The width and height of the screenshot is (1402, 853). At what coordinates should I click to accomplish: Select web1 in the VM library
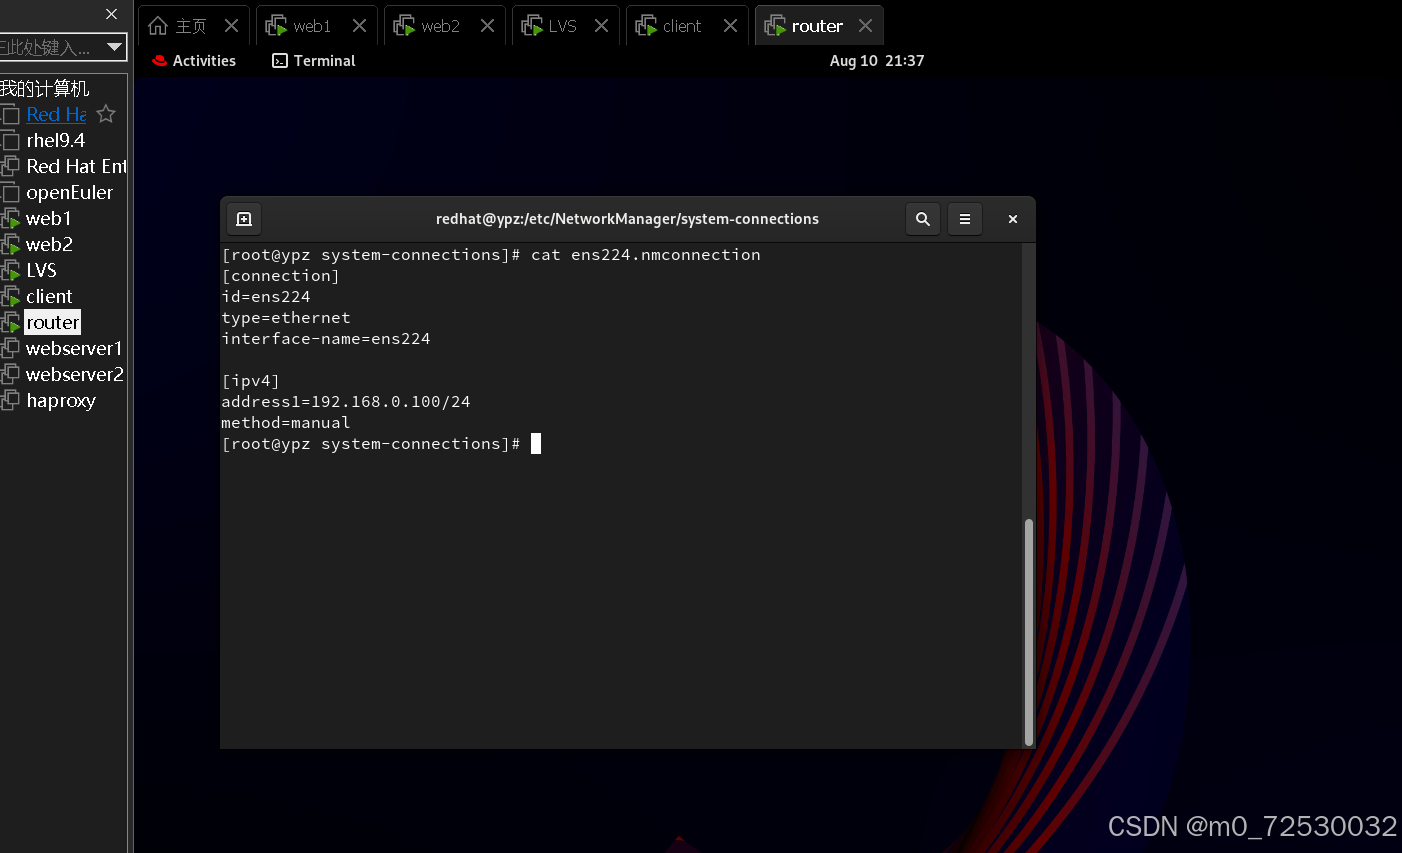coord(48,218)
